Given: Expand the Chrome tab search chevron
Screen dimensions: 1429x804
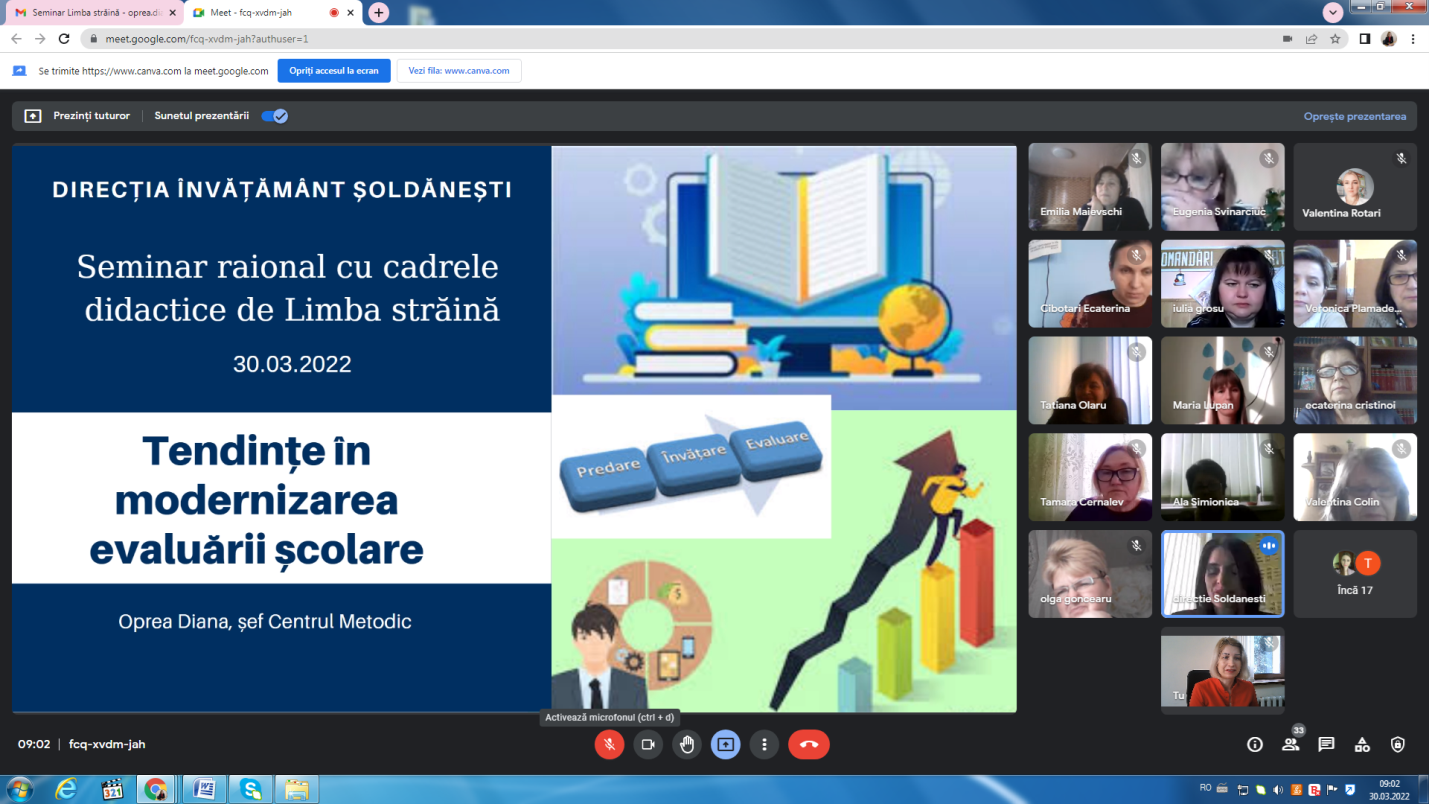Looking at the screenshot, I should [x=1332, y=12].
